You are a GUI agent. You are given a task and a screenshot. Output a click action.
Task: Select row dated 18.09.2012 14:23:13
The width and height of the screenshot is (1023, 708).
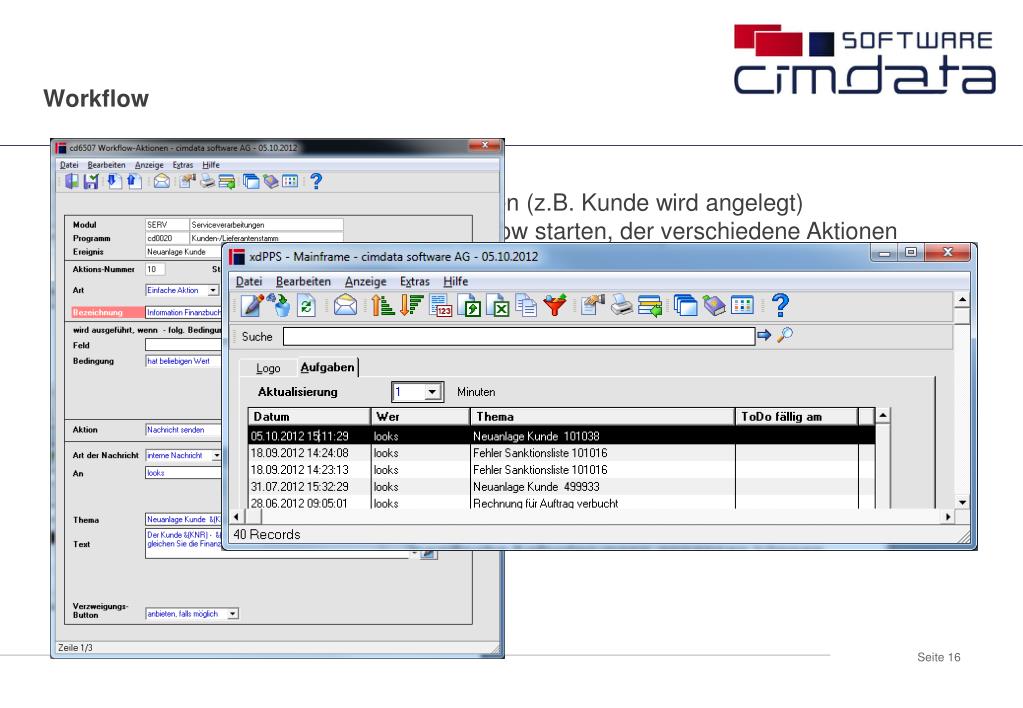(x=562, y=470)
